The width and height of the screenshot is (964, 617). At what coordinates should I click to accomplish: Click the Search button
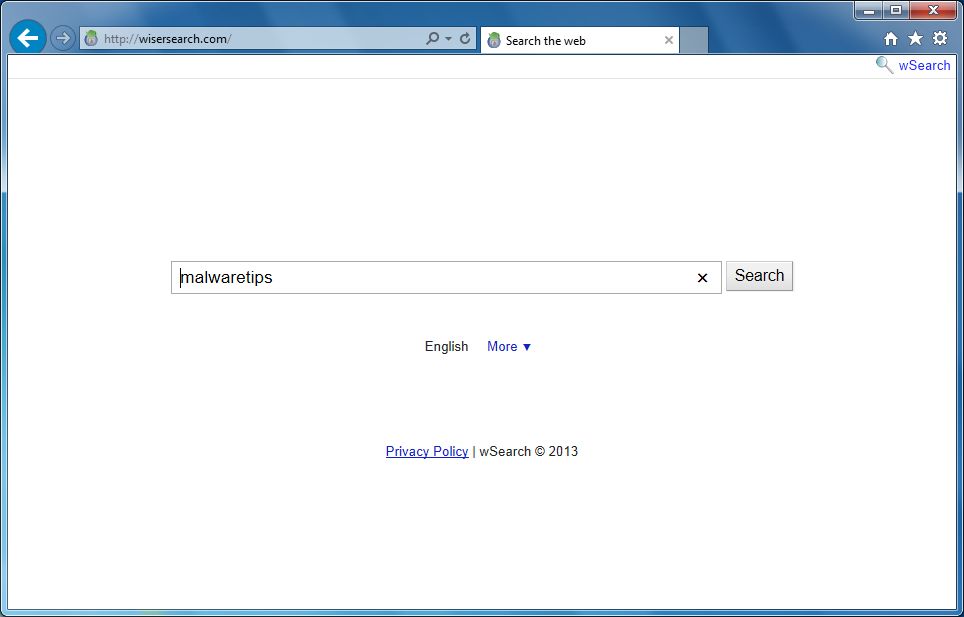point(759,276)
